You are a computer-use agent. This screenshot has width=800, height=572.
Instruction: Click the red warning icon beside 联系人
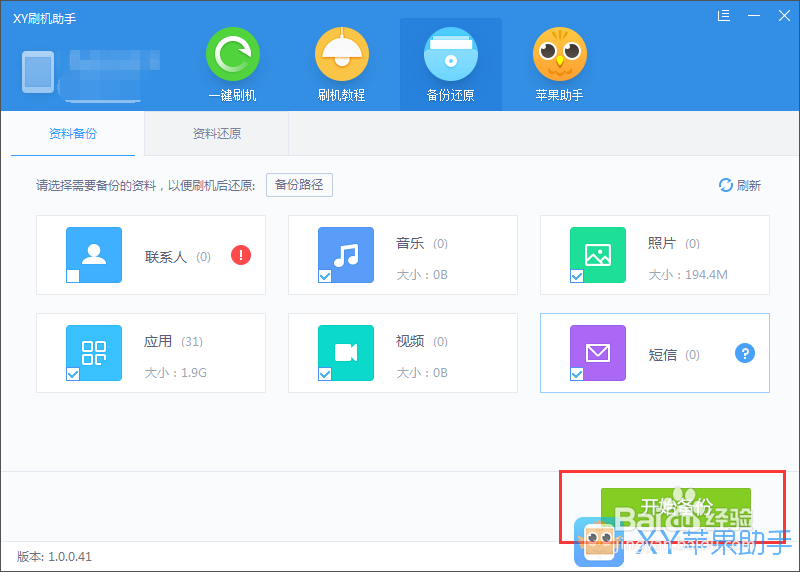point(241,255)
